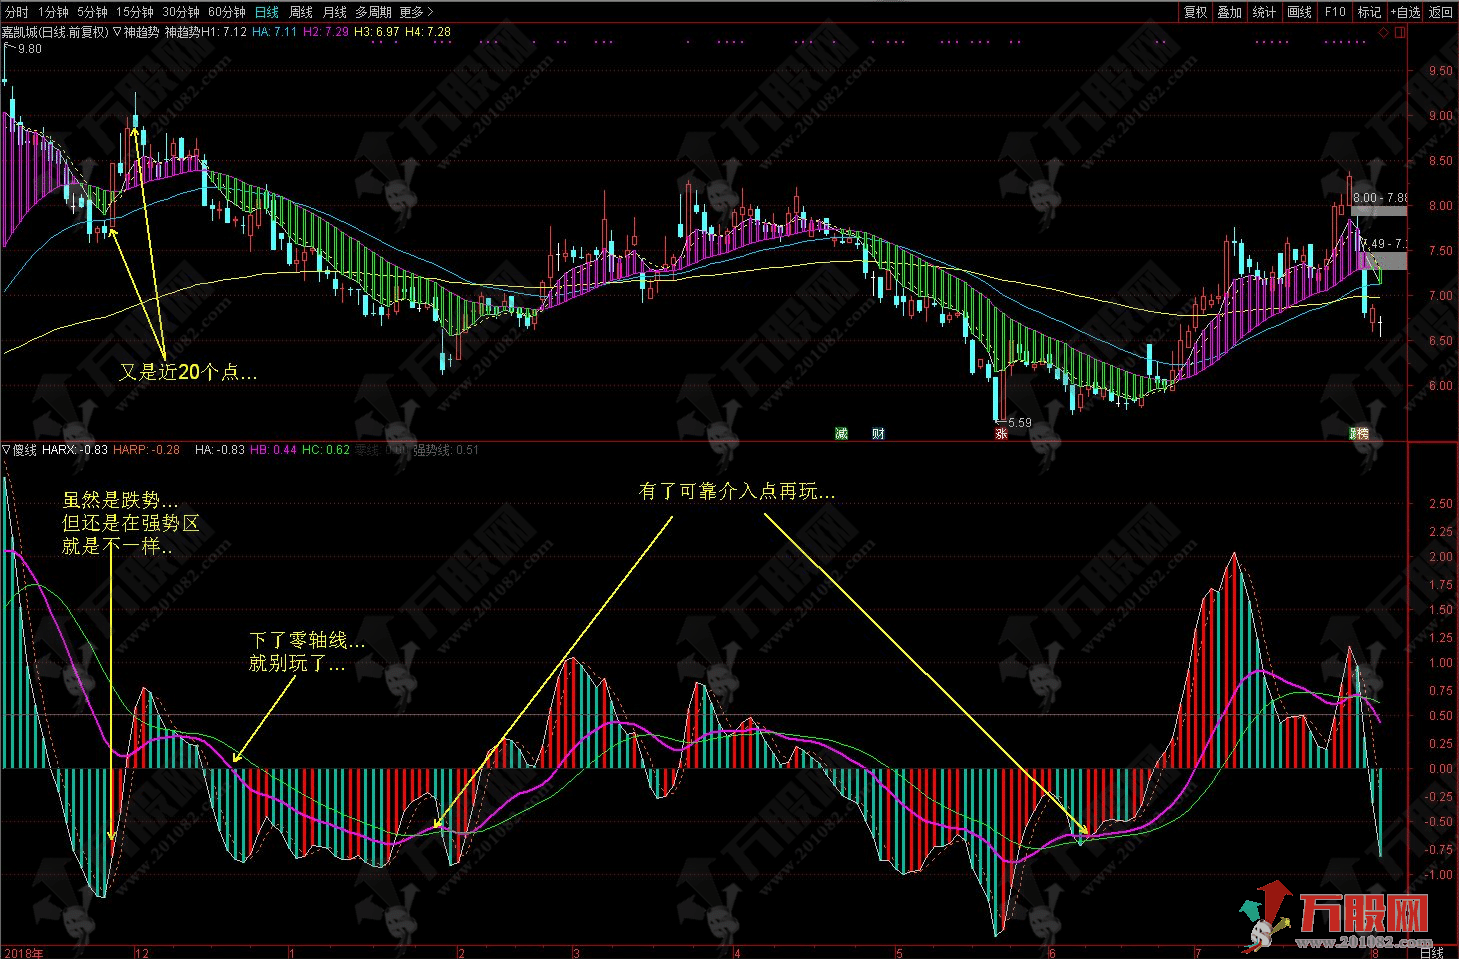
Task: Switch to 日线 daily chart
Action: 266,12
